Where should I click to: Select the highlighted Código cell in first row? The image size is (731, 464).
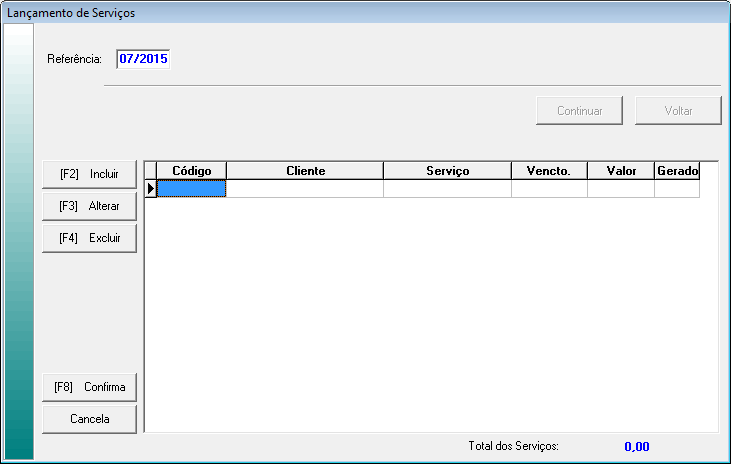click(192, 188)
